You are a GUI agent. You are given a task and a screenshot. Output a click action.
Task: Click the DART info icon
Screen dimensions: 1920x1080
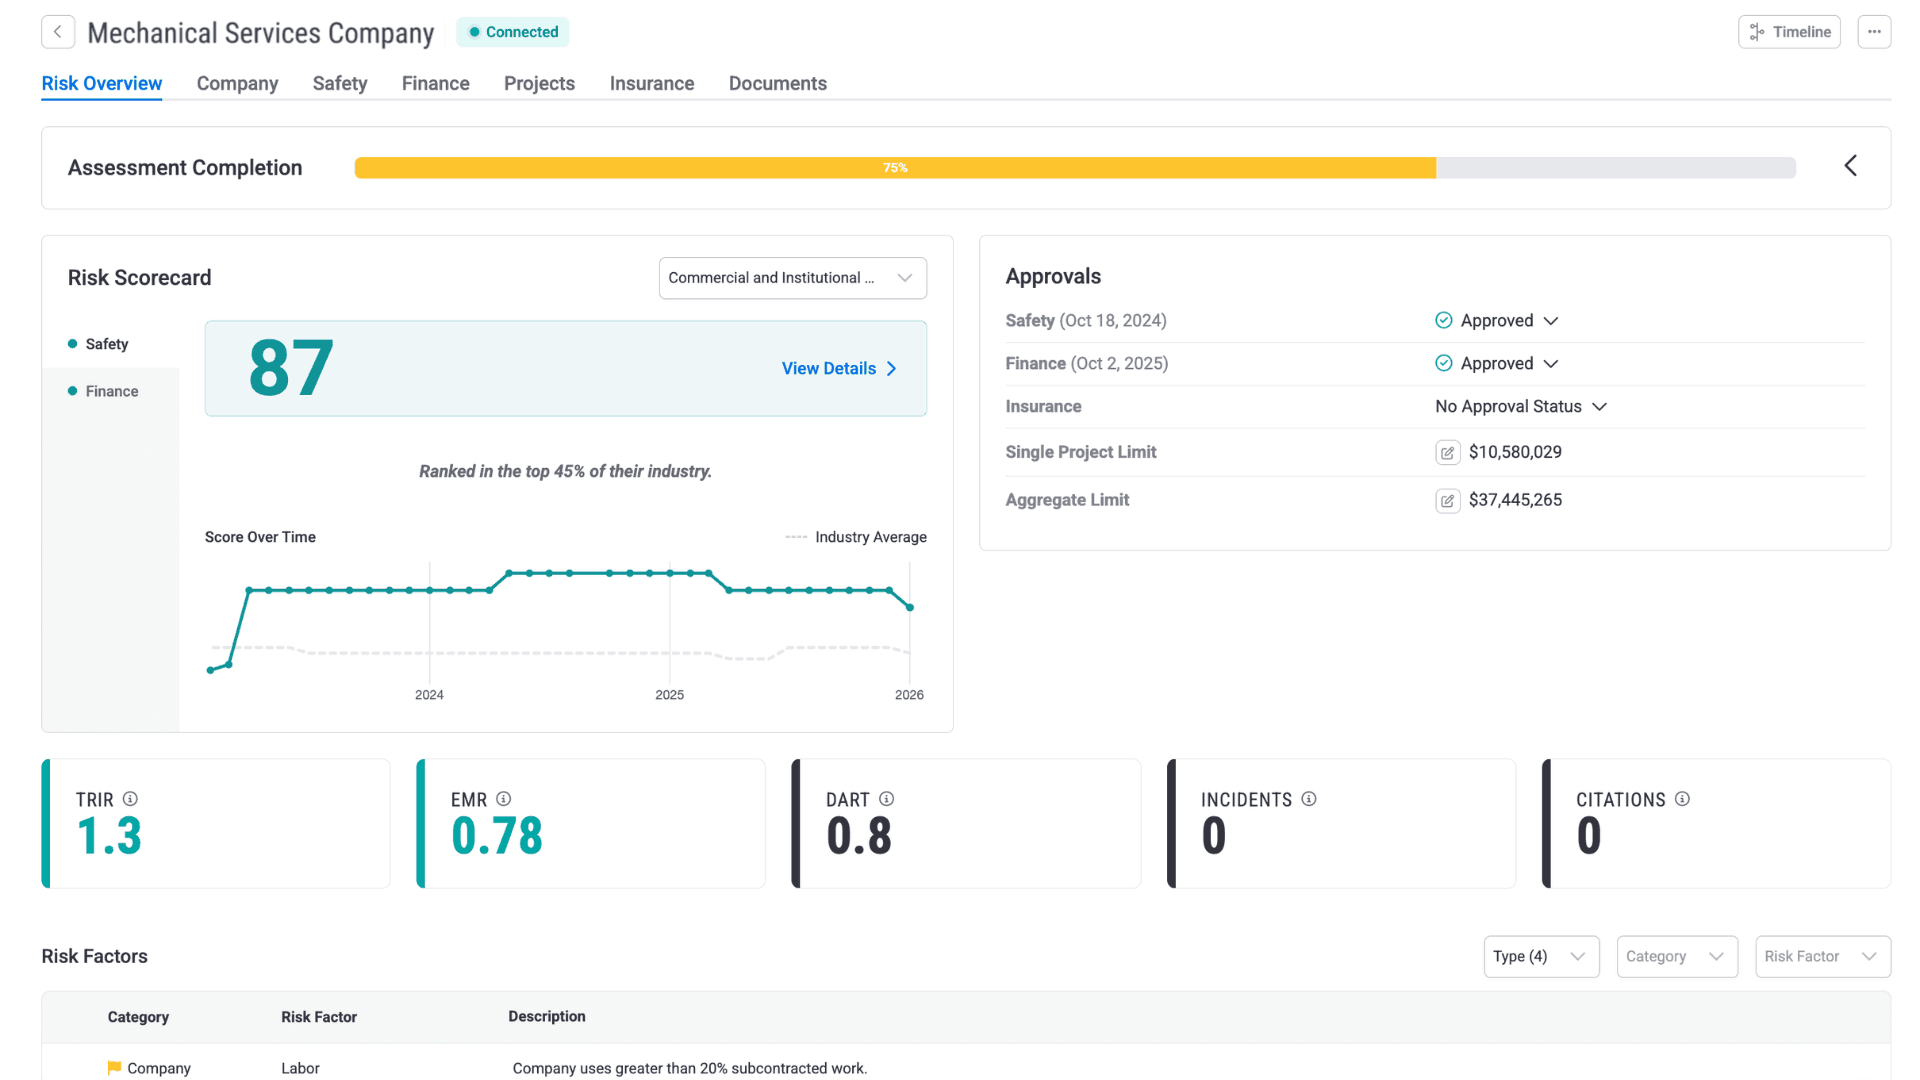[x=886, y=799]
